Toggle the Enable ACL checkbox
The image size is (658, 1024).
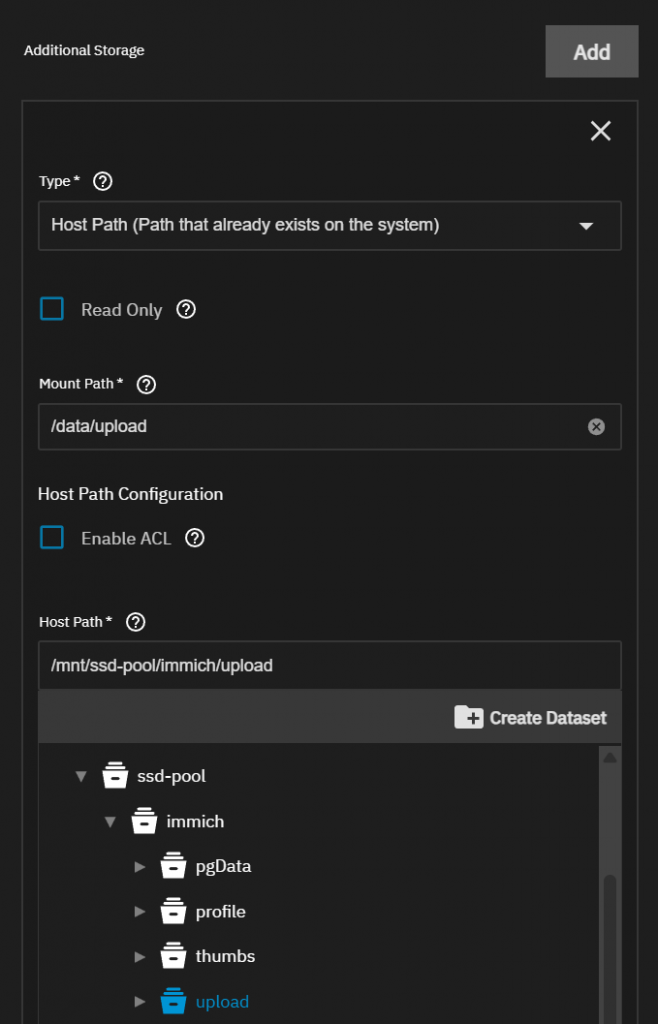pos(52,538)
